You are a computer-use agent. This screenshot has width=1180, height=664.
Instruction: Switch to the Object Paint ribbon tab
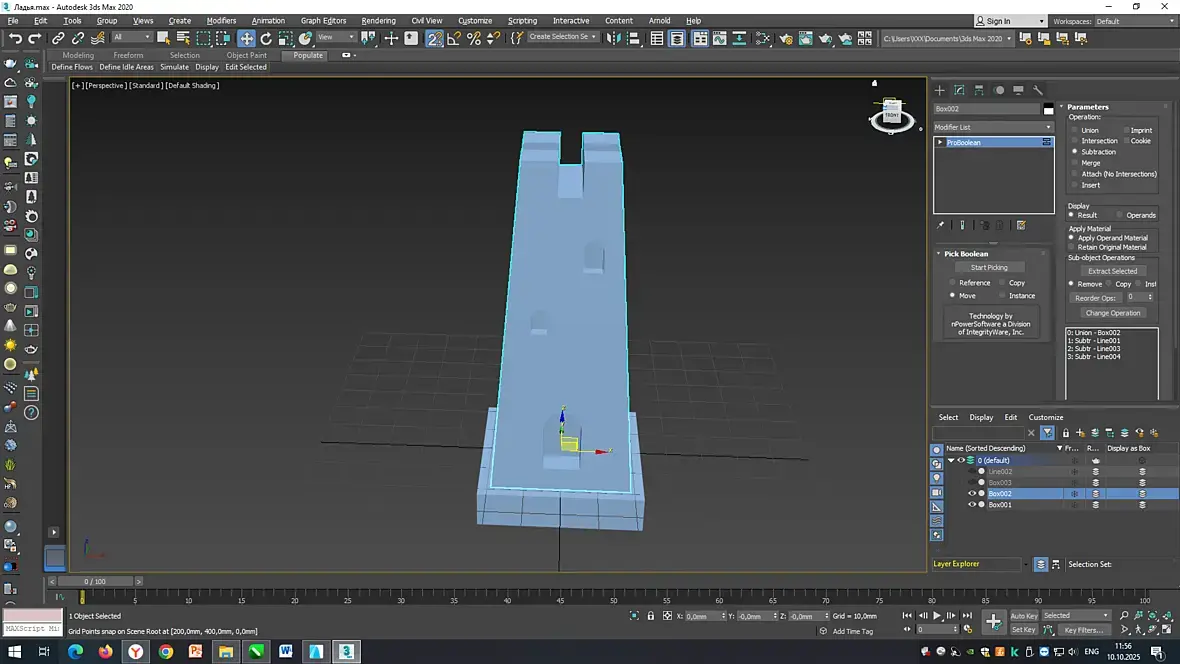[x=246, y=55]
